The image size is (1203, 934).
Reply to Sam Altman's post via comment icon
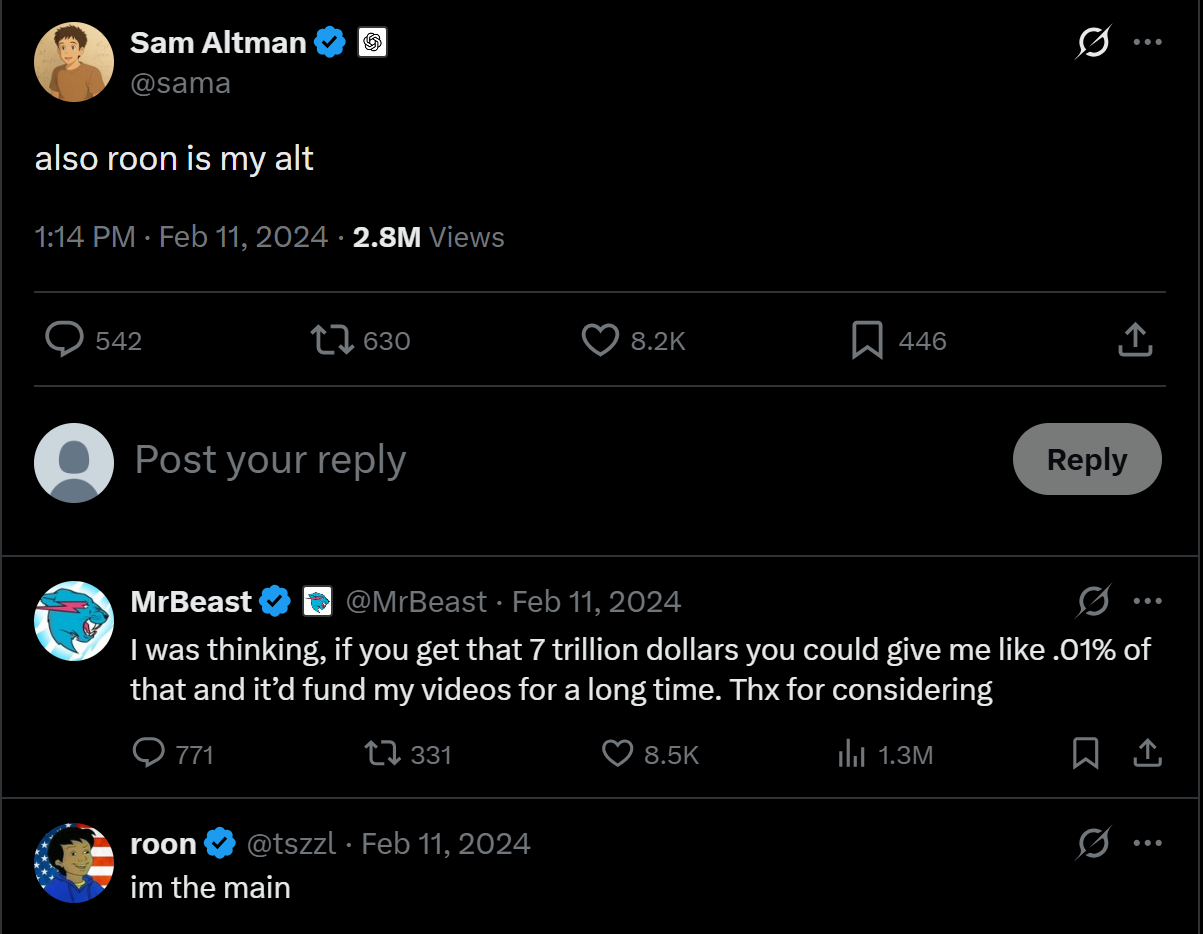[65, 340]
